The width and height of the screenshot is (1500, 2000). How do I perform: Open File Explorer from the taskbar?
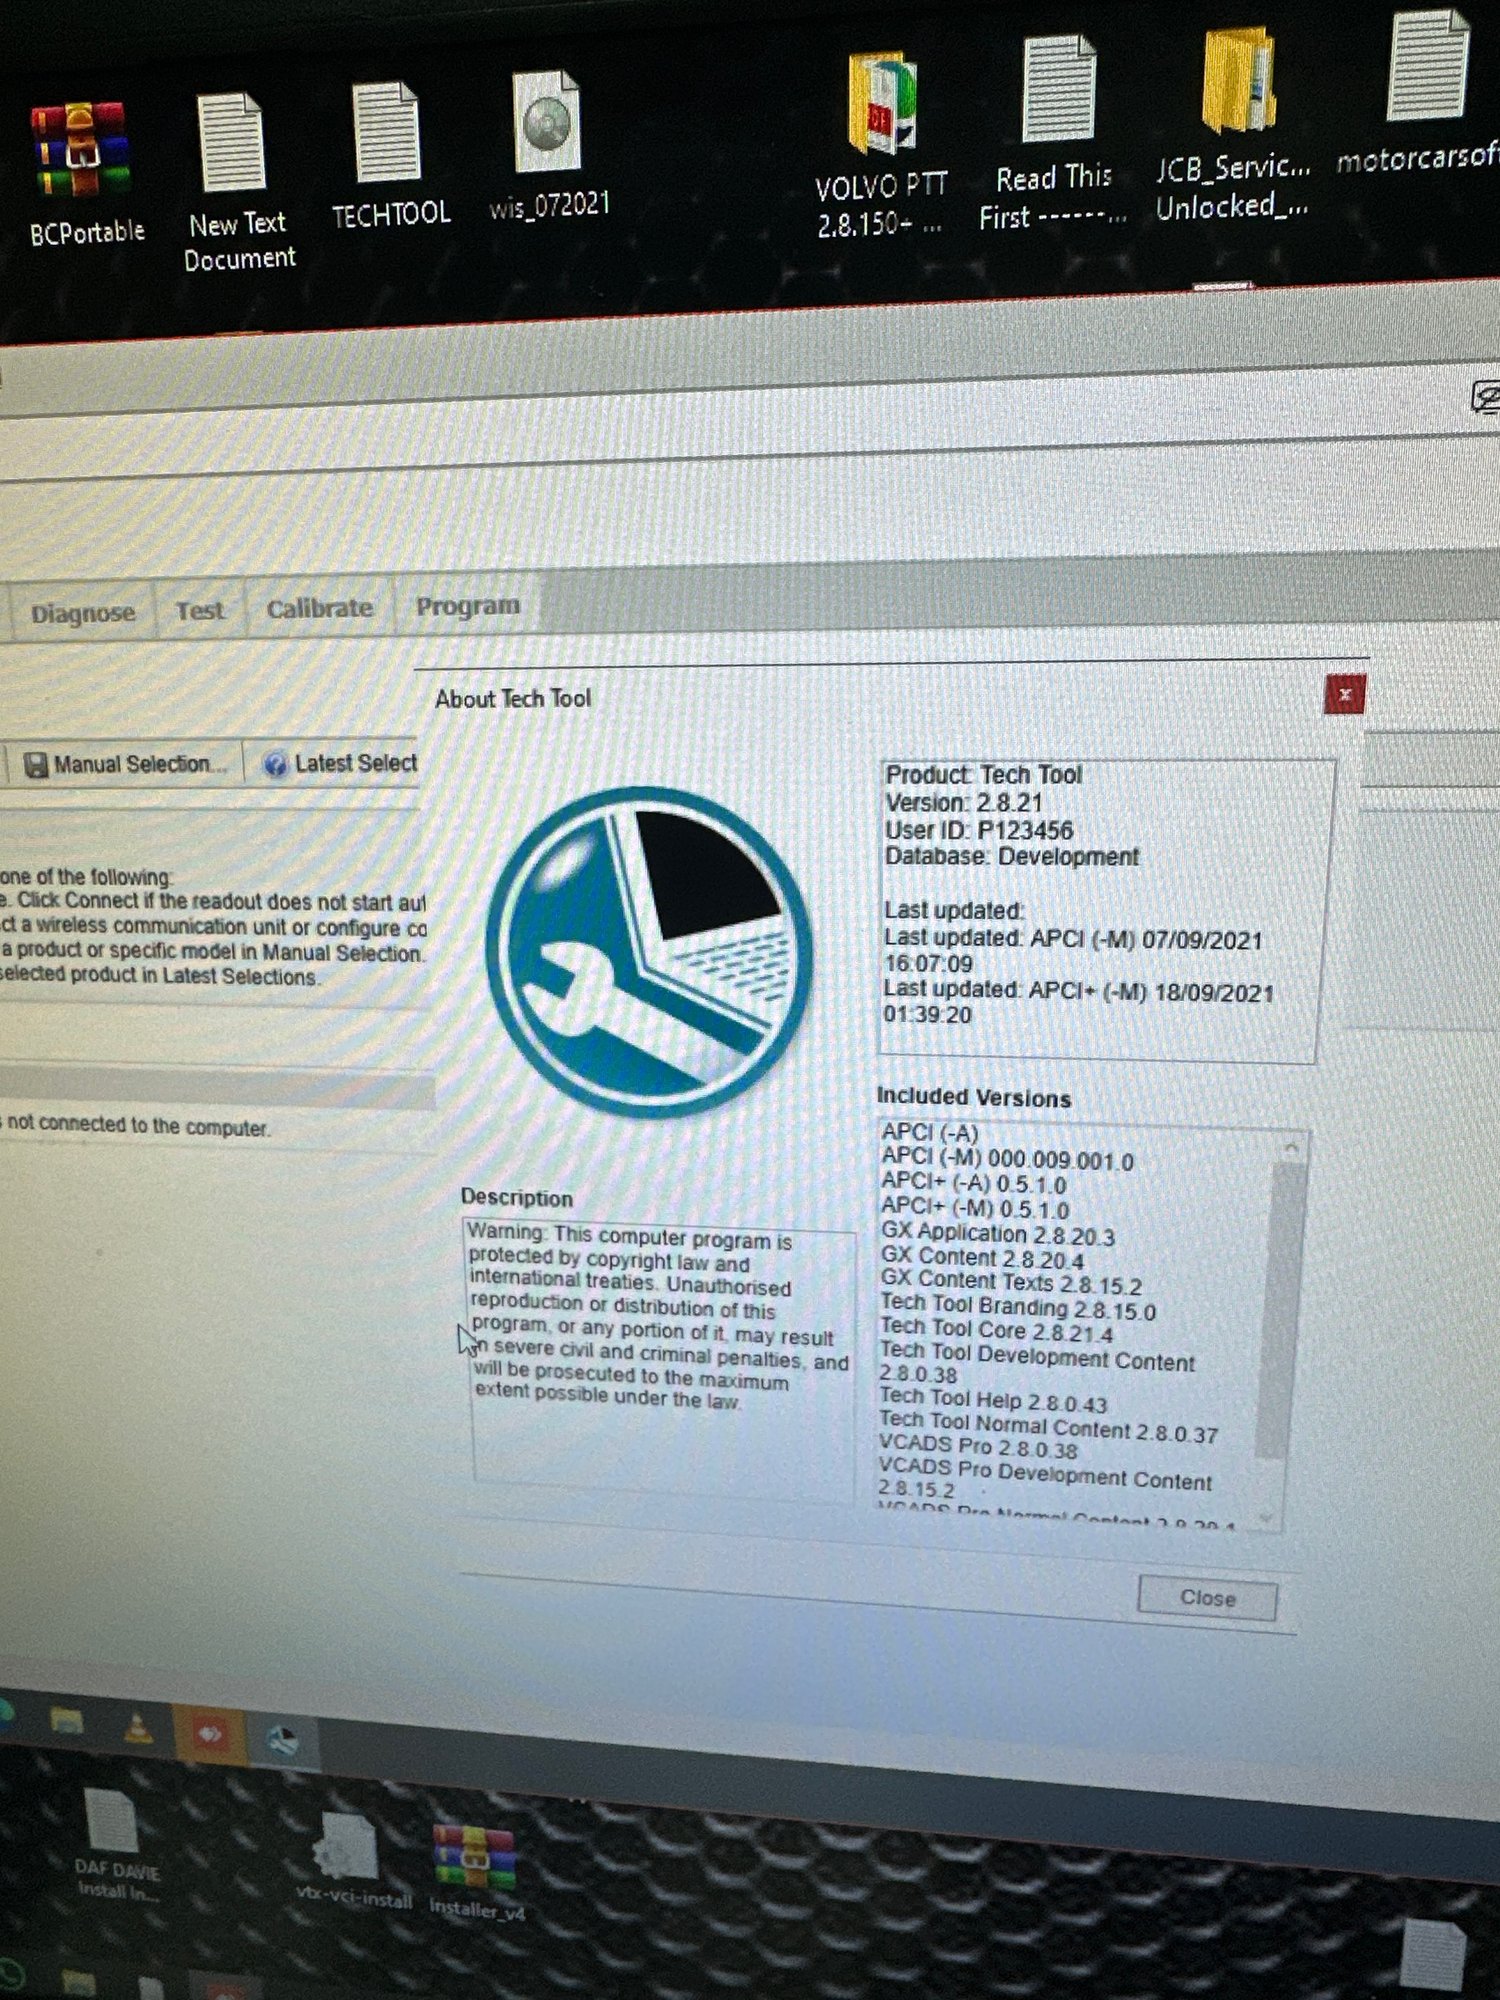coord(67,1720)
